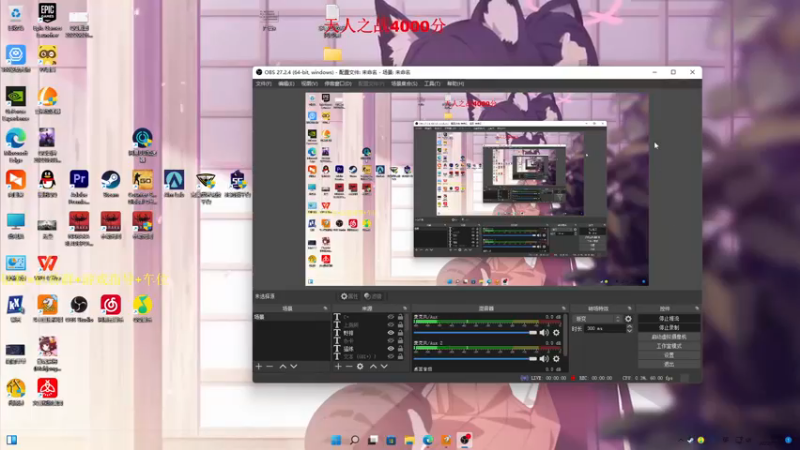Click 停止录制 stop recording button

(669, 328)
